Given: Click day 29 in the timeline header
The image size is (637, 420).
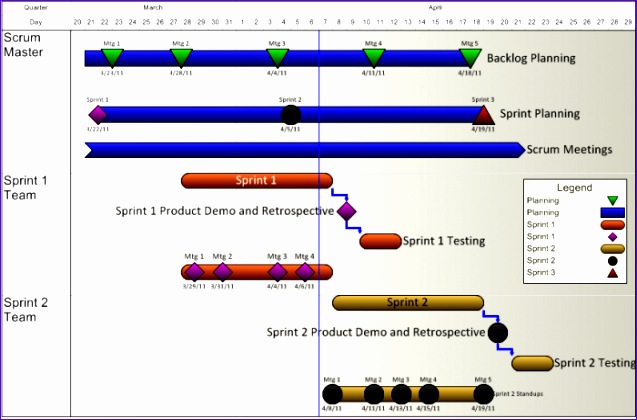Looking at the screenshot, I should (x=628, y=22).
